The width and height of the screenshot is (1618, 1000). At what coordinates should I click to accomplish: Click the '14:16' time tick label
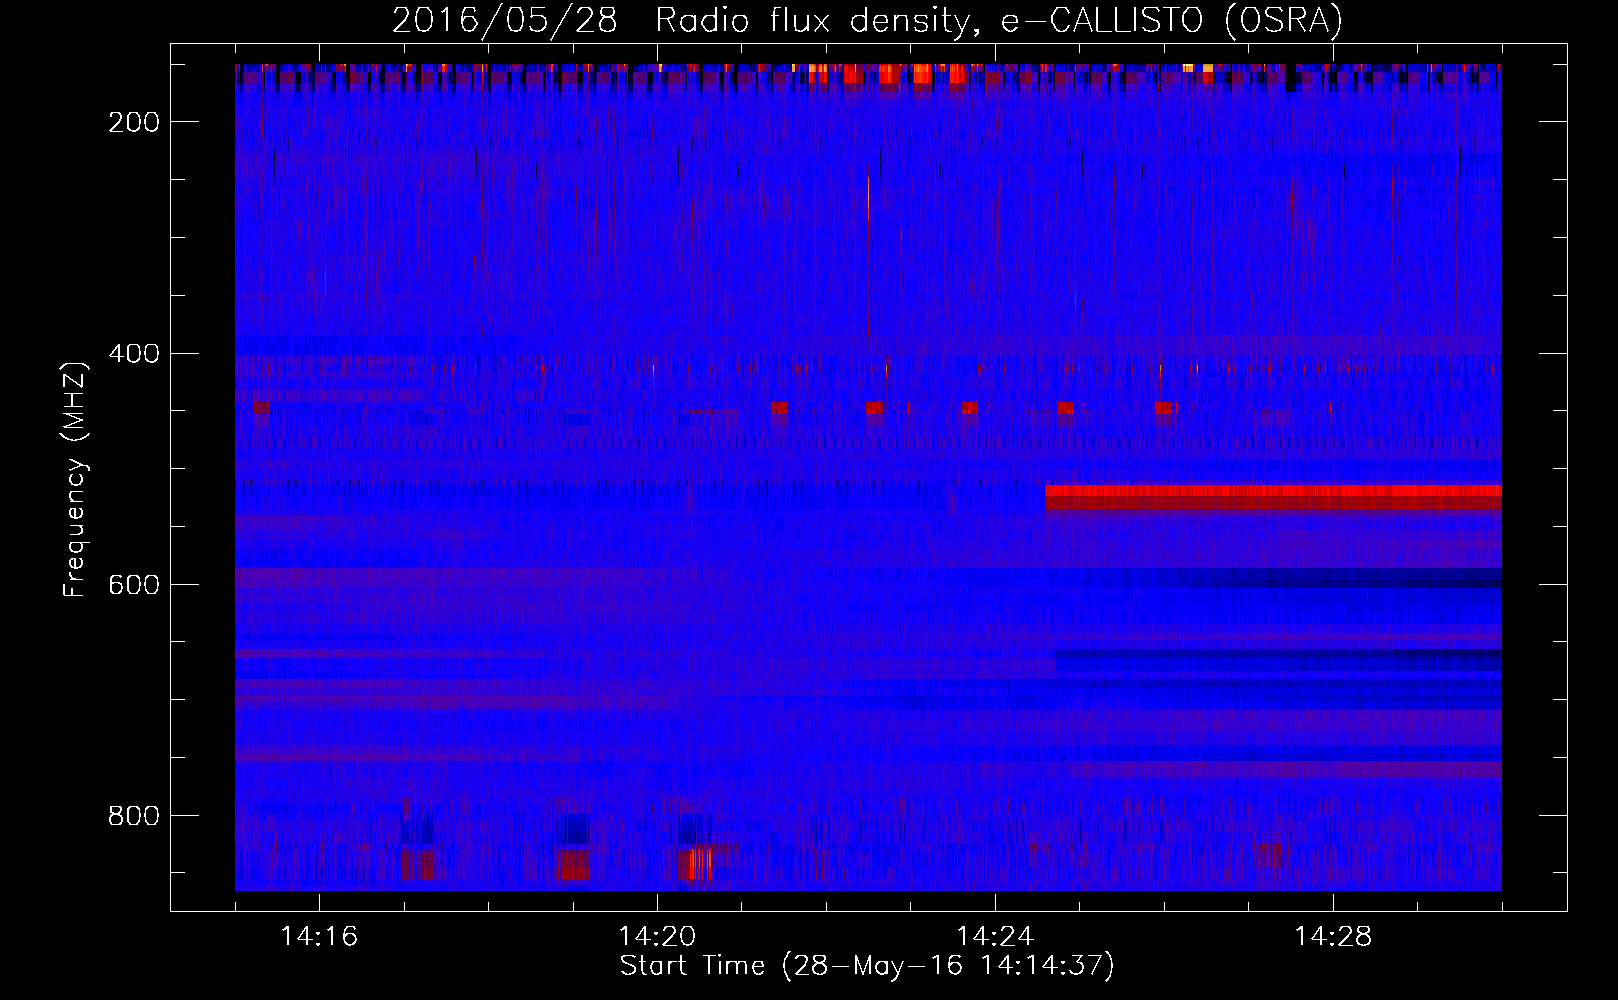(x=319, y=937)
